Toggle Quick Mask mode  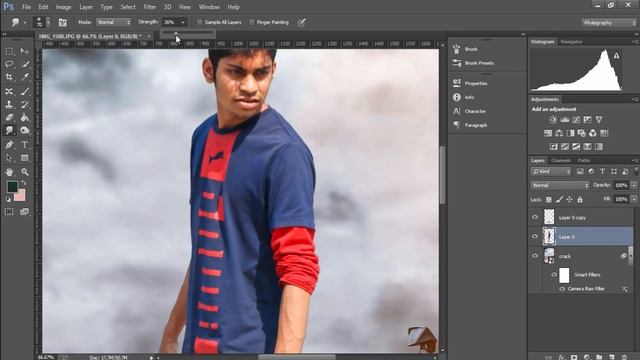(x=9, y=211)
